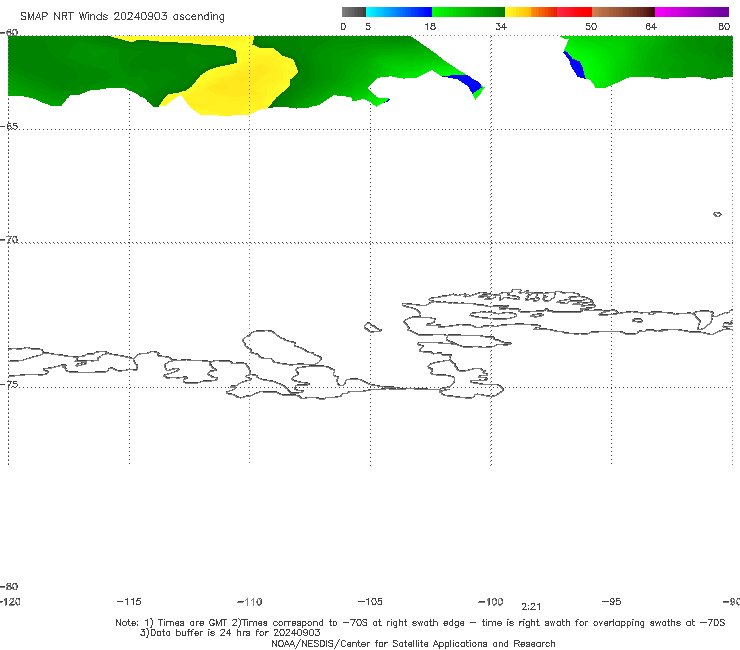Click the '80' label at the color bar end

tap(724, 27)
